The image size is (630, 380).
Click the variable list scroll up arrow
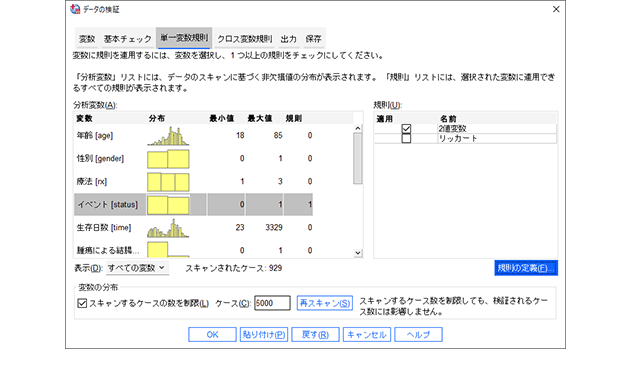point(358,129)
